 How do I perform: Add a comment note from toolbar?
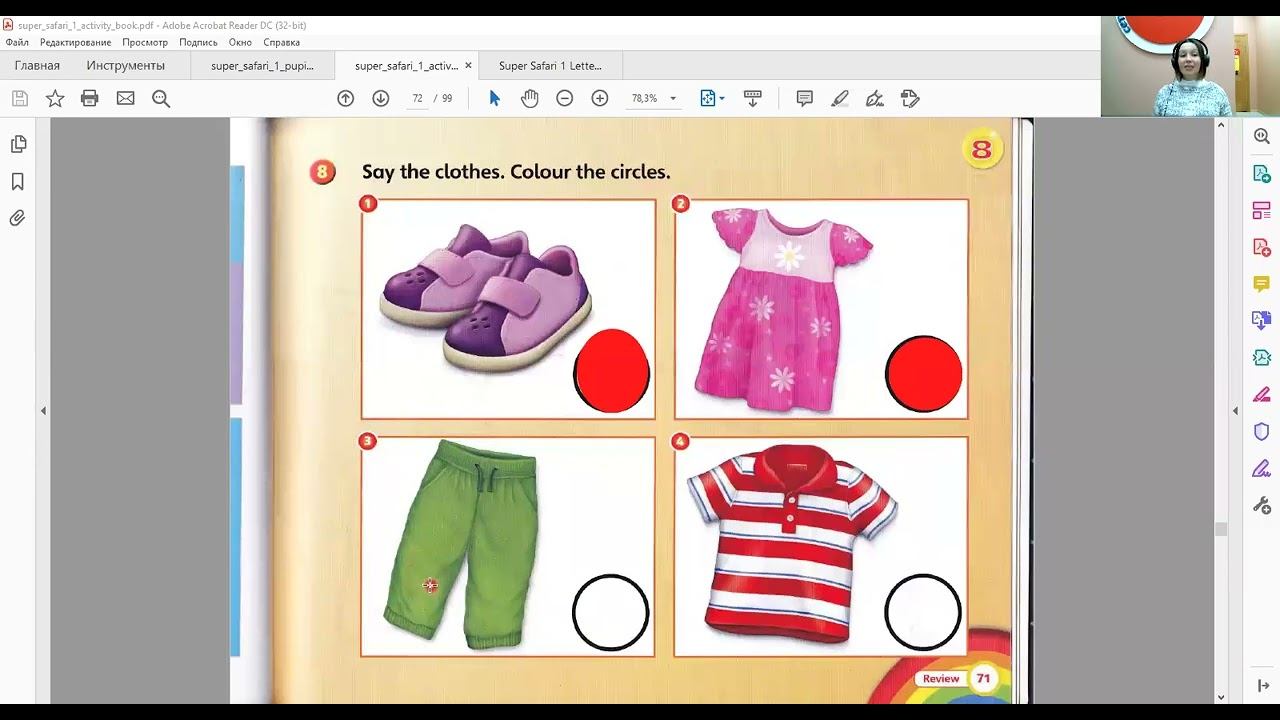point(804,98)
